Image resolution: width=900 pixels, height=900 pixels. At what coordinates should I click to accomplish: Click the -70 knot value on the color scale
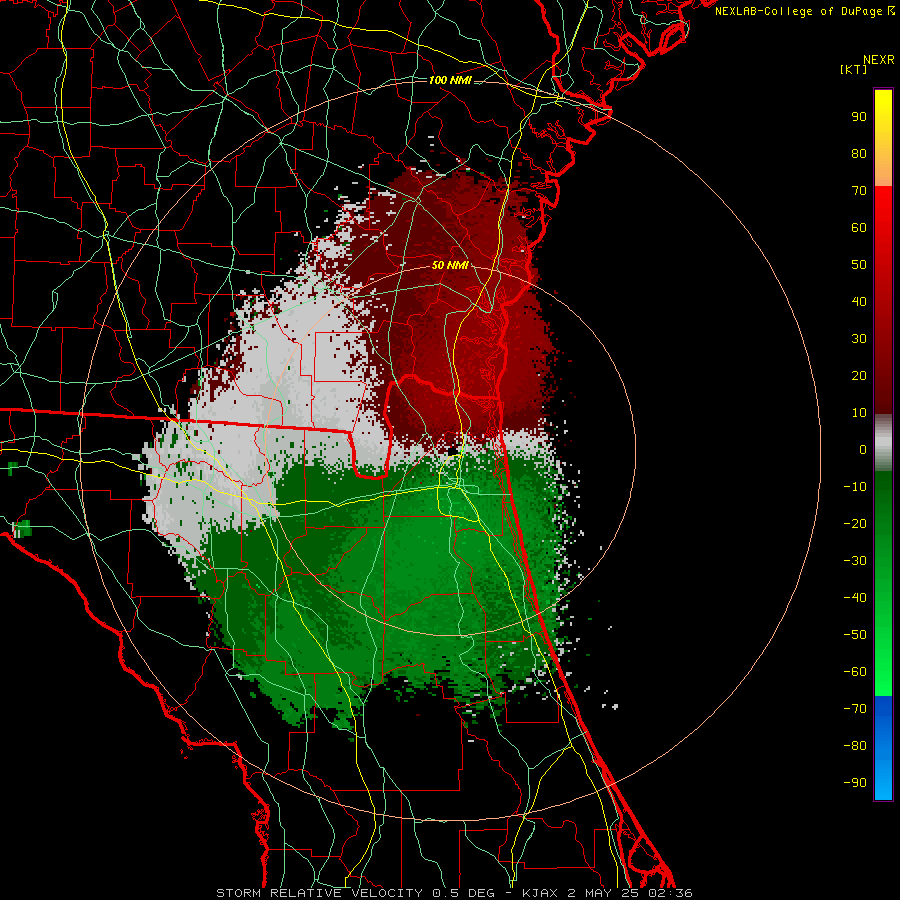[855, 709]
